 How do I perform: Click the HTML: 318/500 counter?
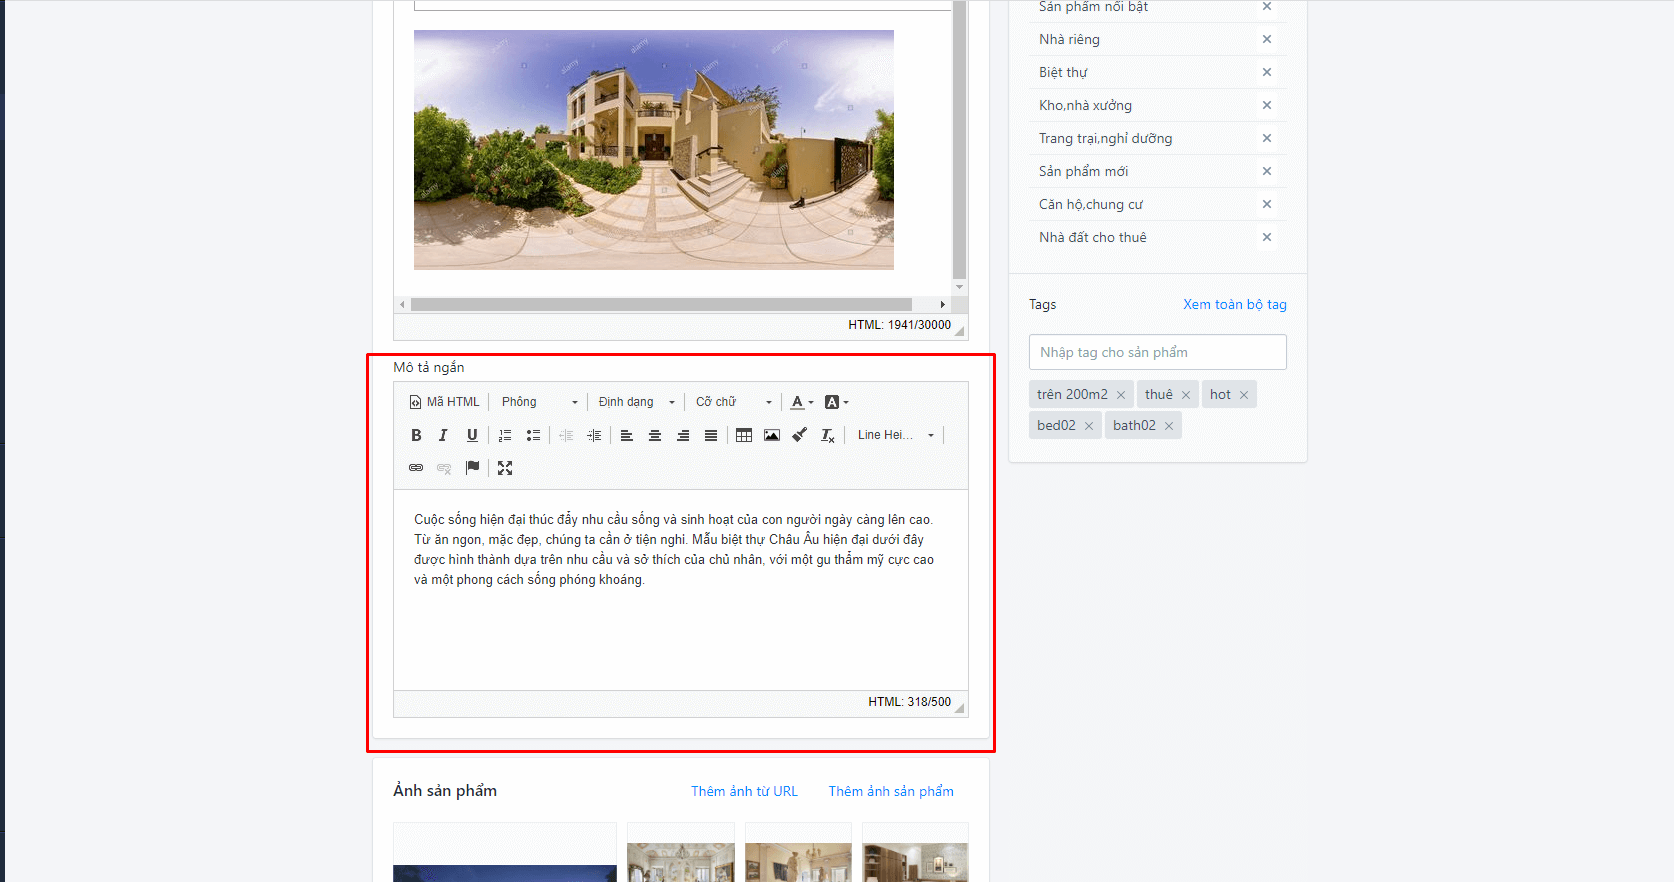pyautogui.click(x=909, y=702)
